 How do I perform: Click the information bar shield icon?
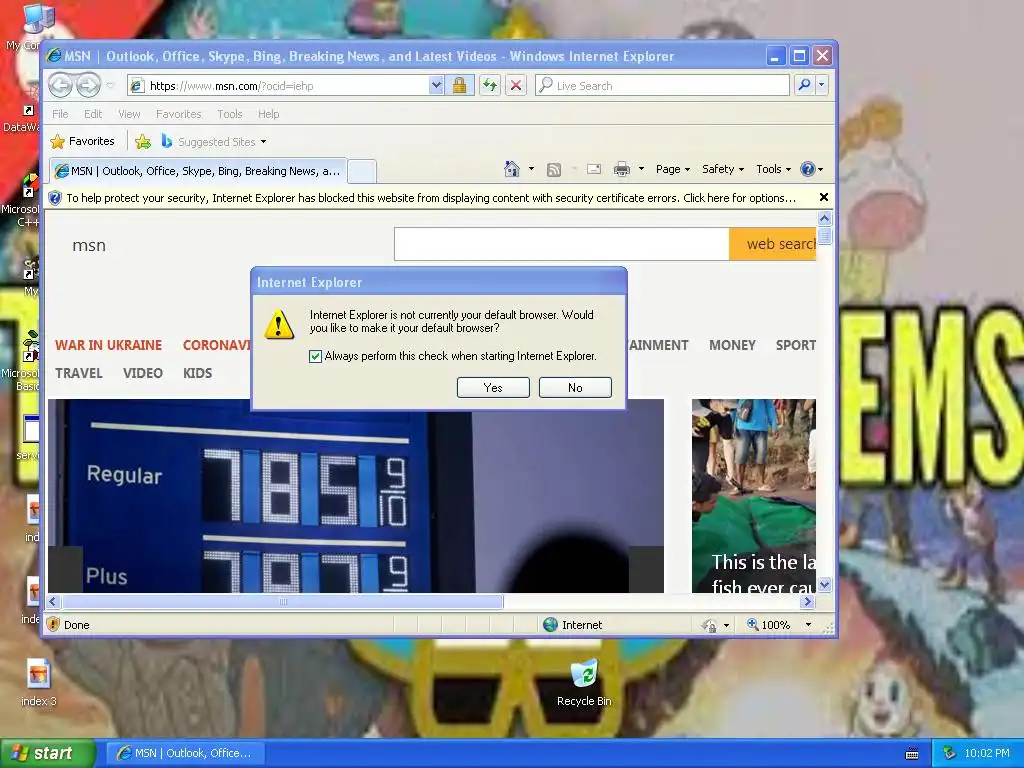(x=55, y=198)
